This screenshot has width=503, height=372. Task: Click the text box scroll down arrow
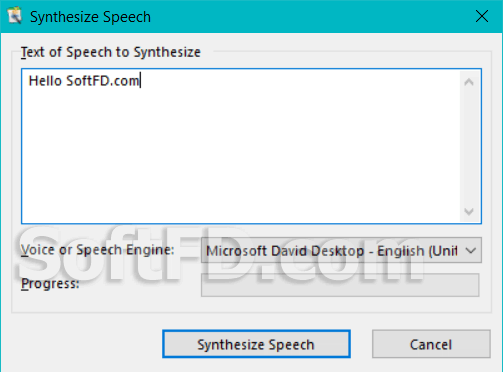click(469, 211)
